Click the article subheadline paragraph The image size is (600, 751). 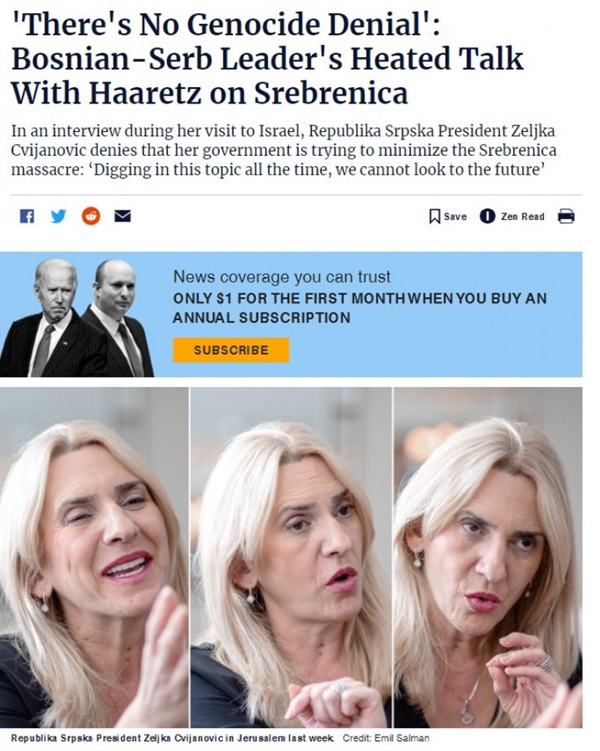pyautogui.click(x=283, y=150)
